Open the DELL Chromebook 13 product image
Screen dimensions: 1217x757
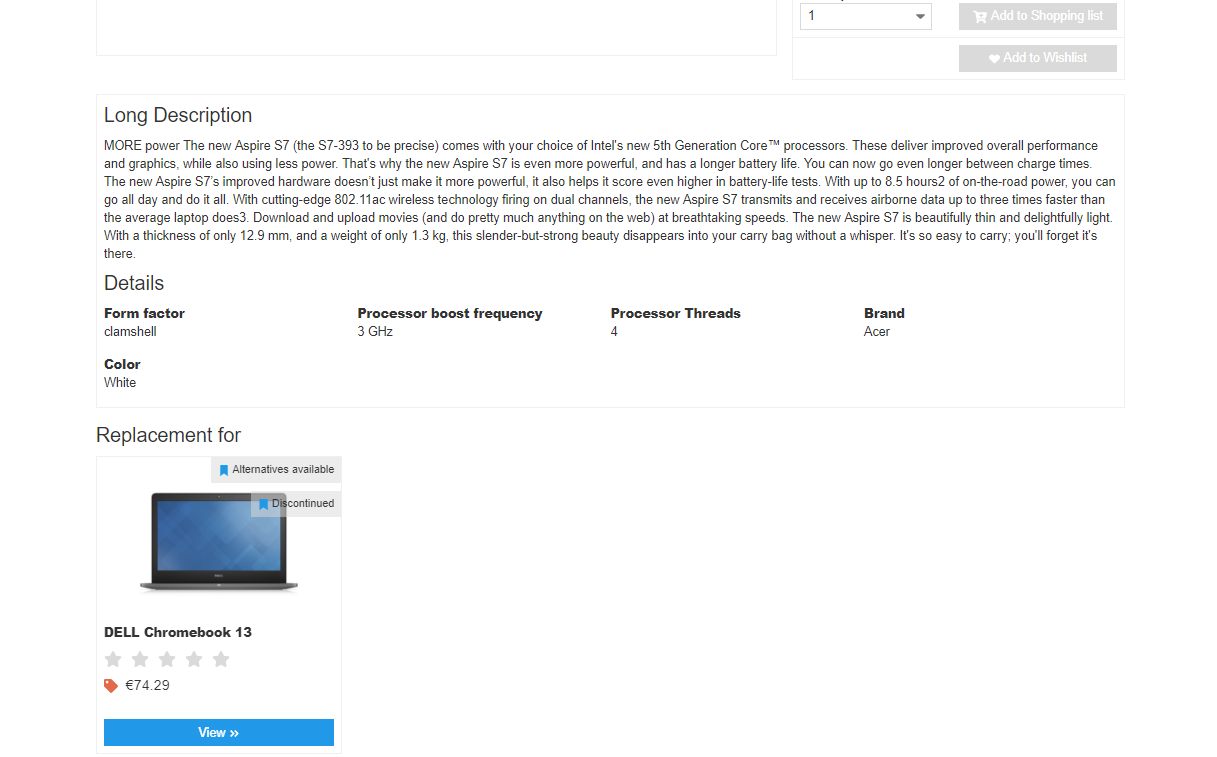[x=219, y=541]
